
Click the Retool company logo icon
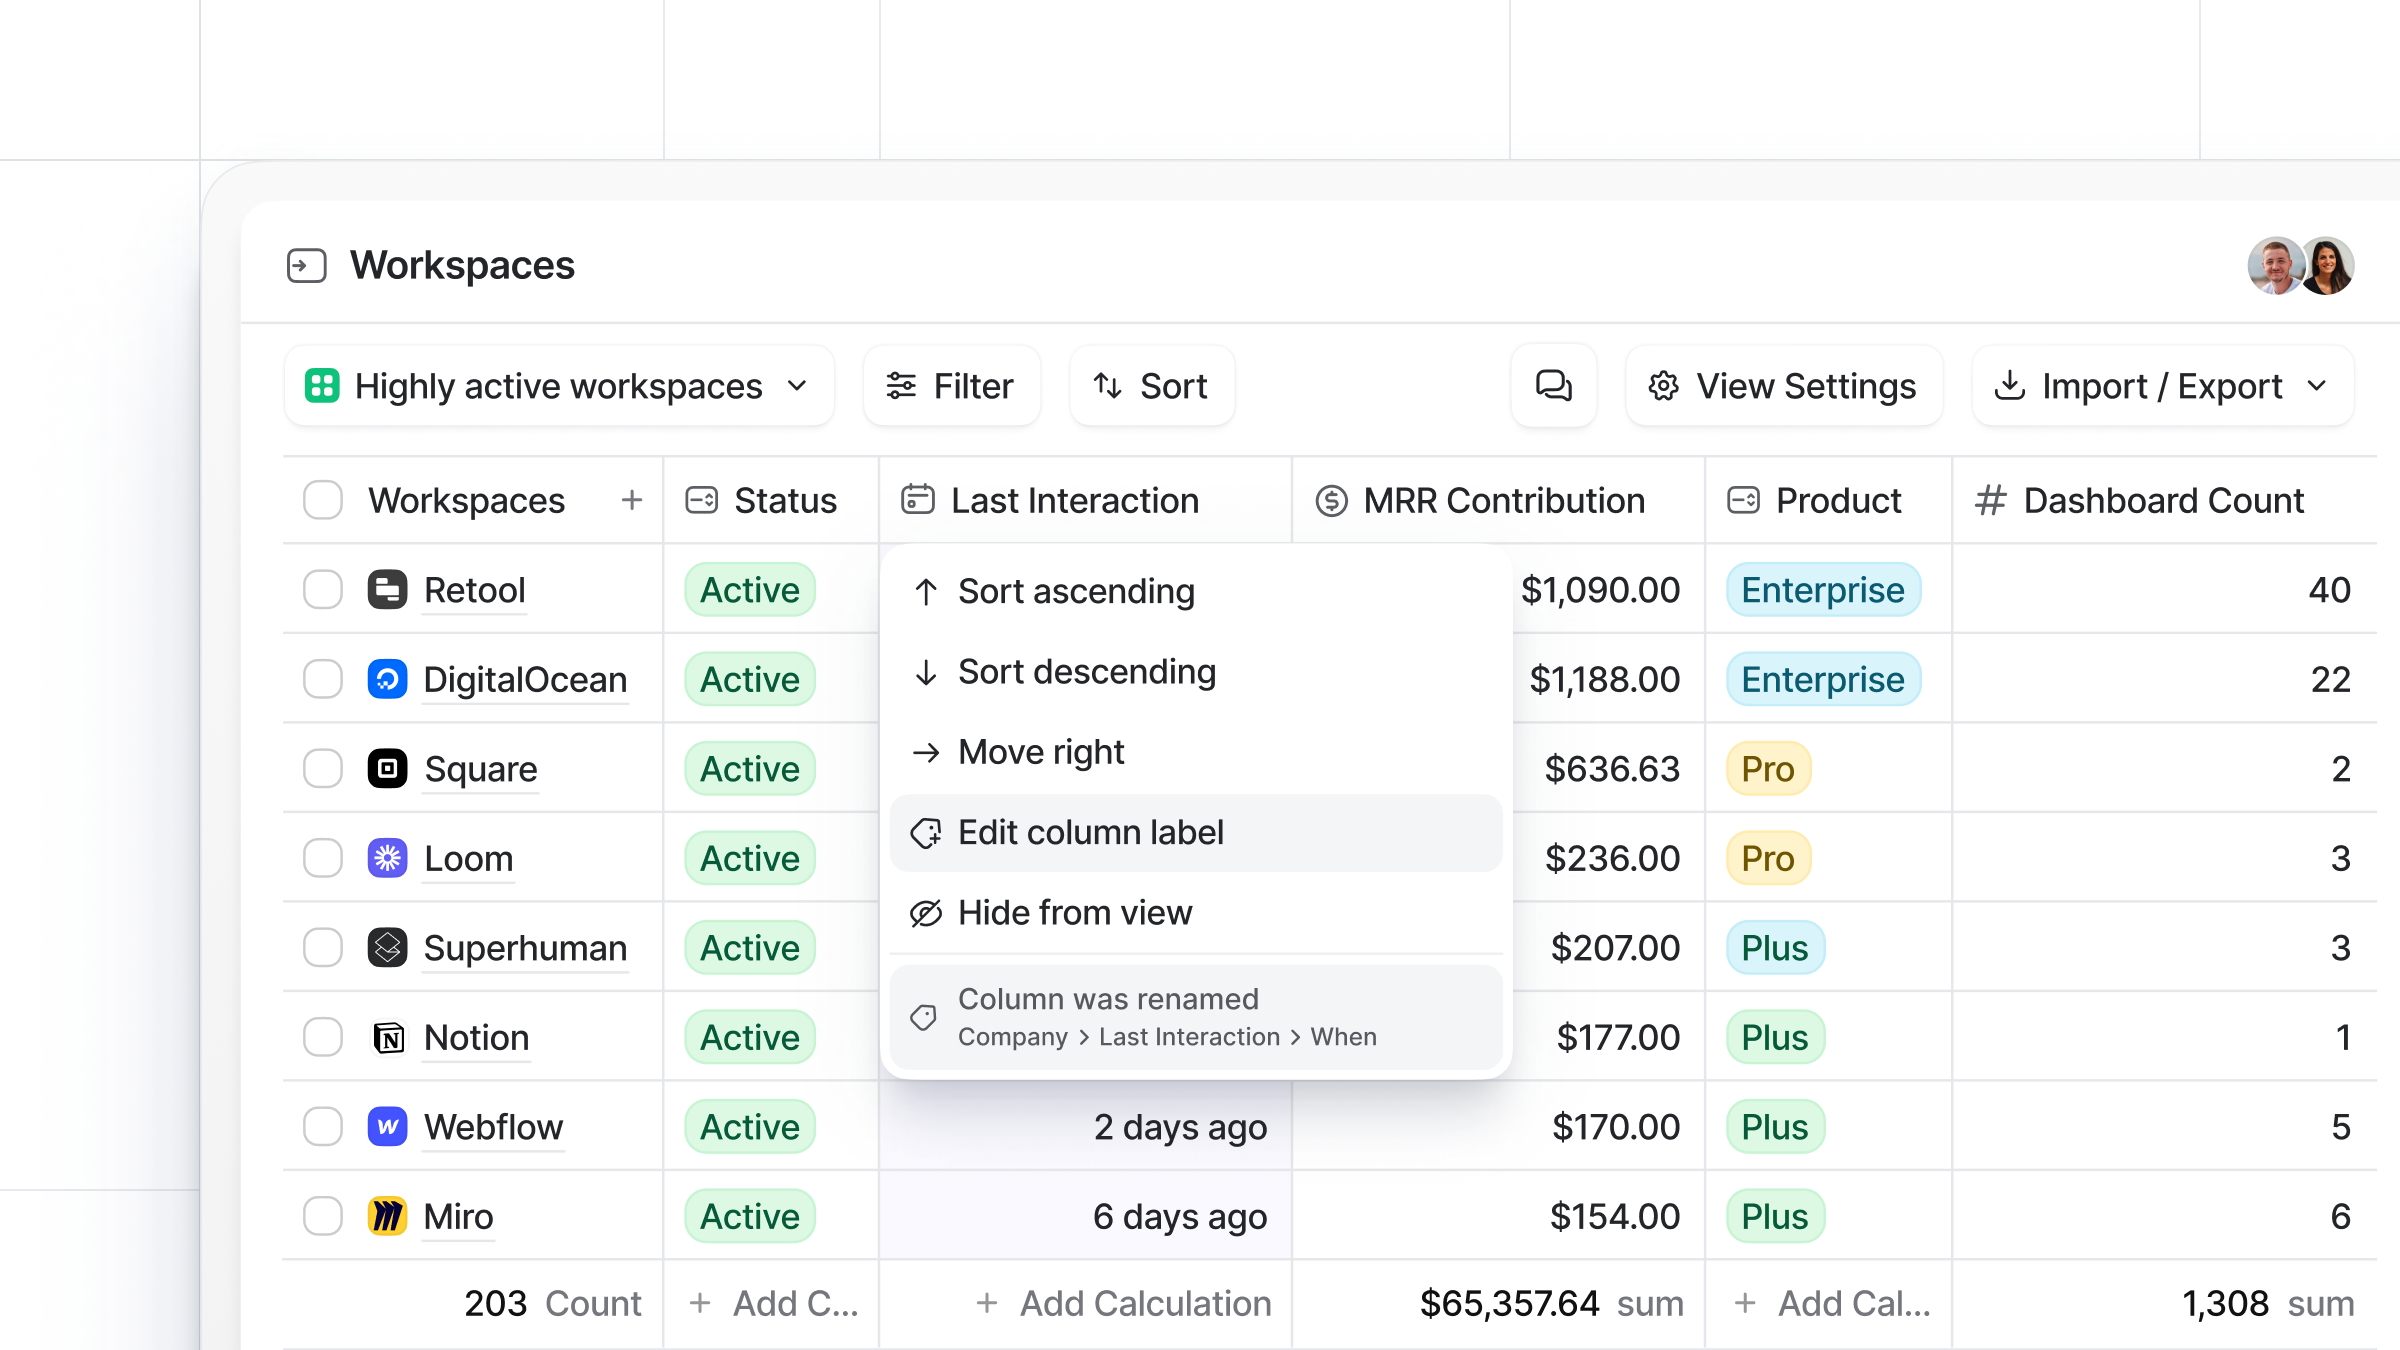[387, 590]
